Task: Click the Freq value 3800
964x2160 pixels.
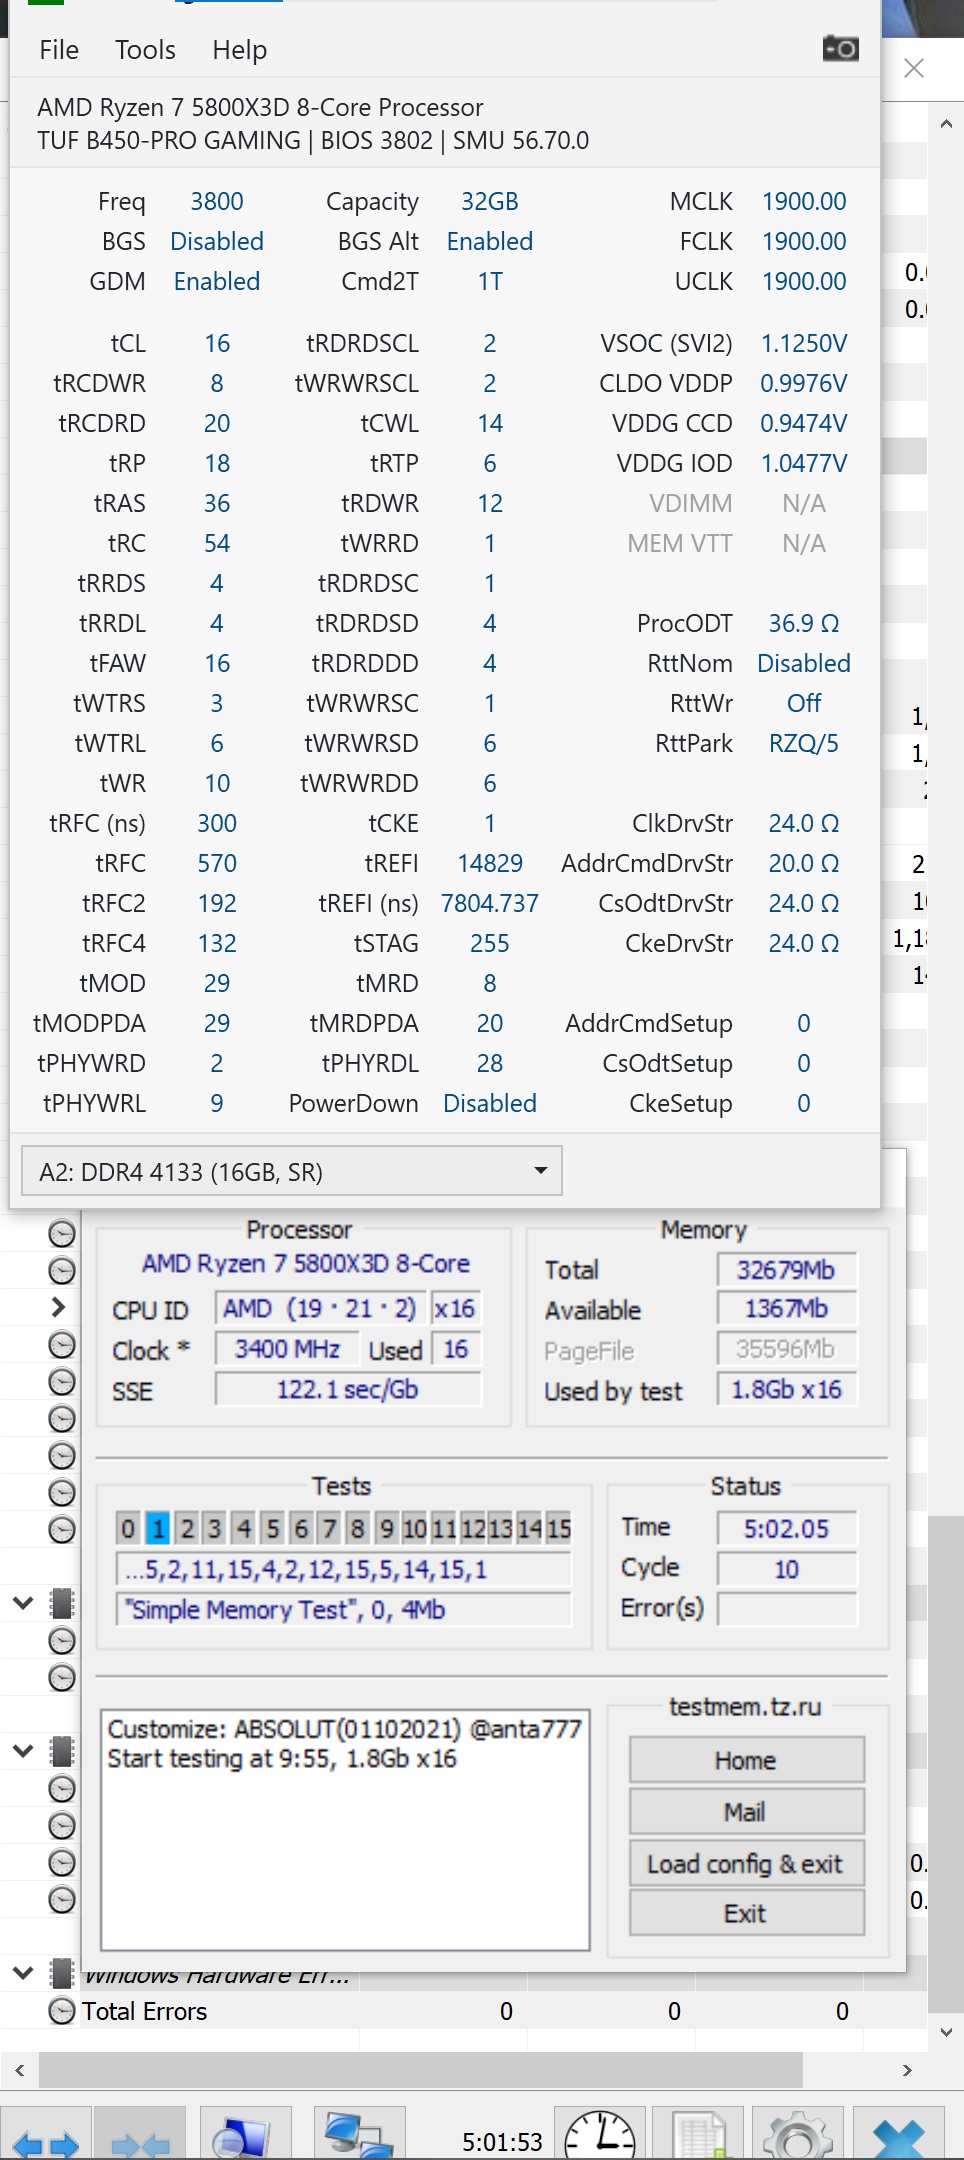Action: (217, 201)
